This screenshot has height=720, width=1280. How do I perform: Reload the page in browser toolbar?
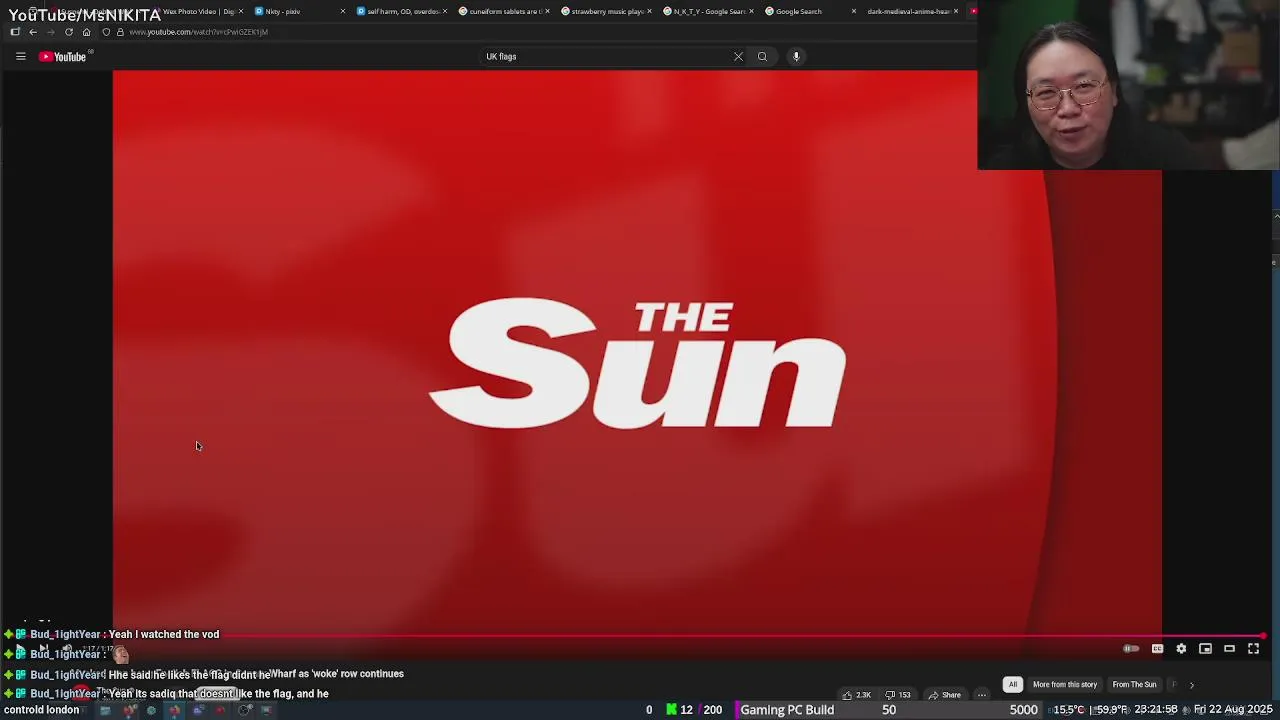pyautogui.click(x=69, y=32)
